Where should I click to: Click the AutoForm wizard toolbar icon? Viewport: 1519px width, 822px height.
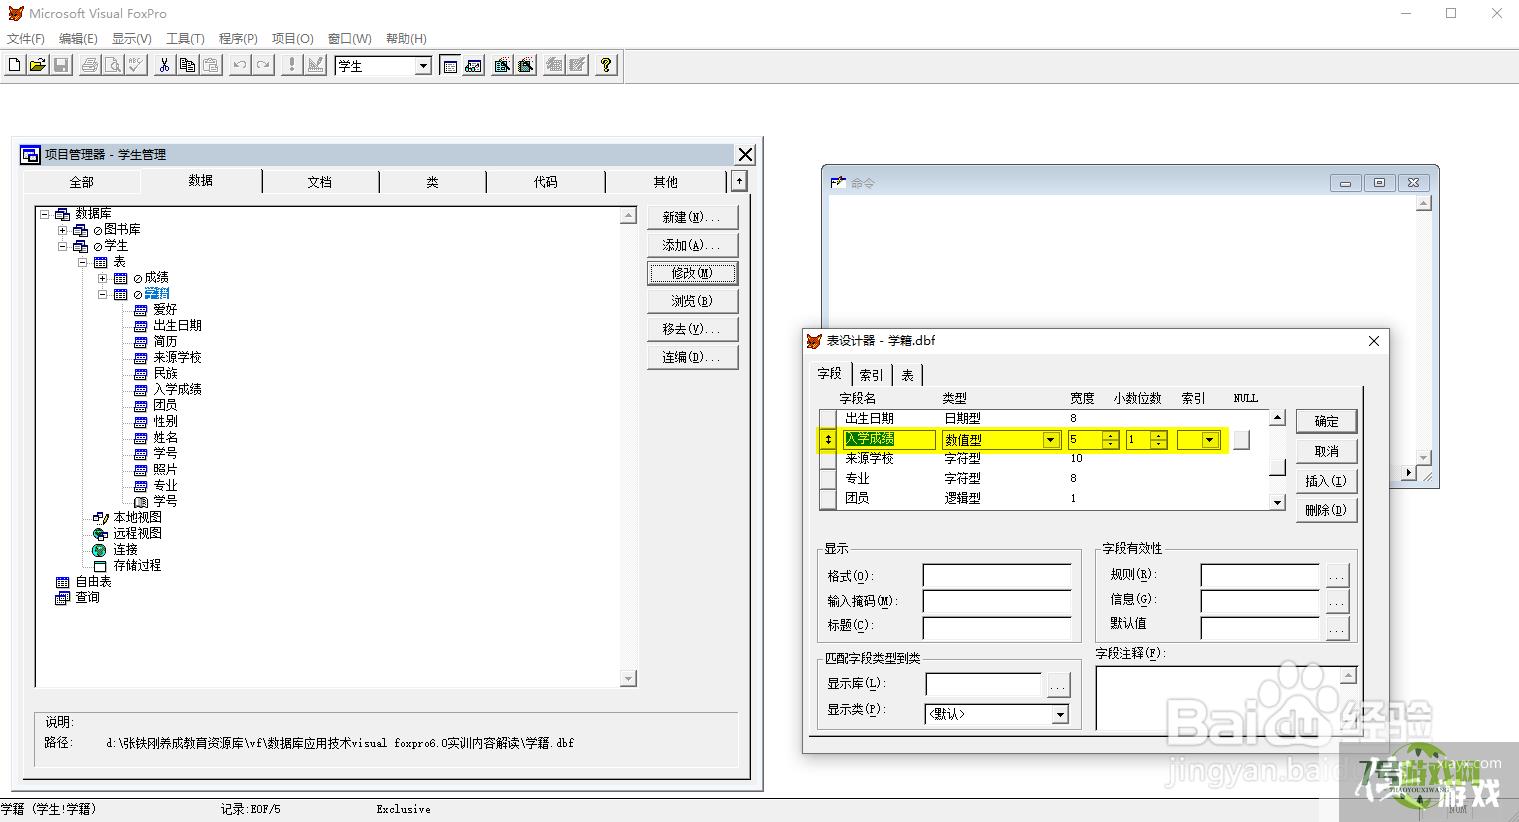[x=554, y=65]
